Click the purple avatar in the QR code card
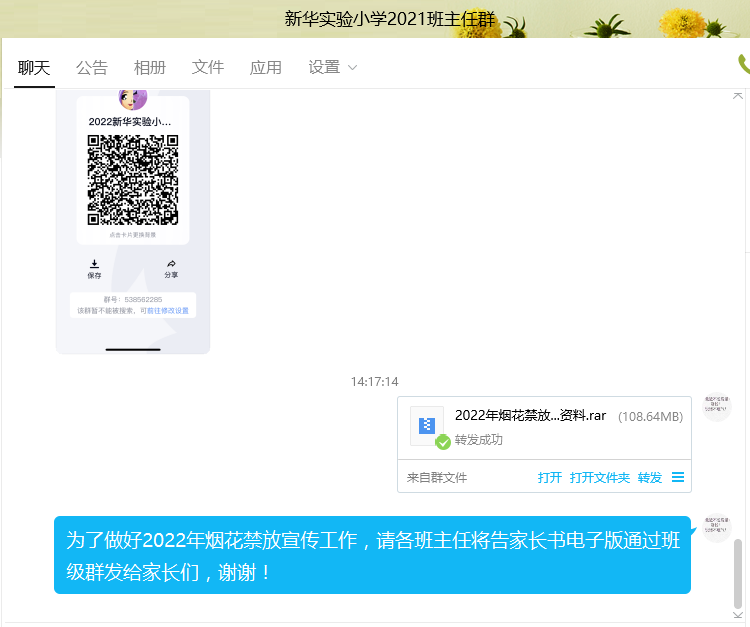The image size is (750, 627). pyautogui.click(x=133, y=99)
